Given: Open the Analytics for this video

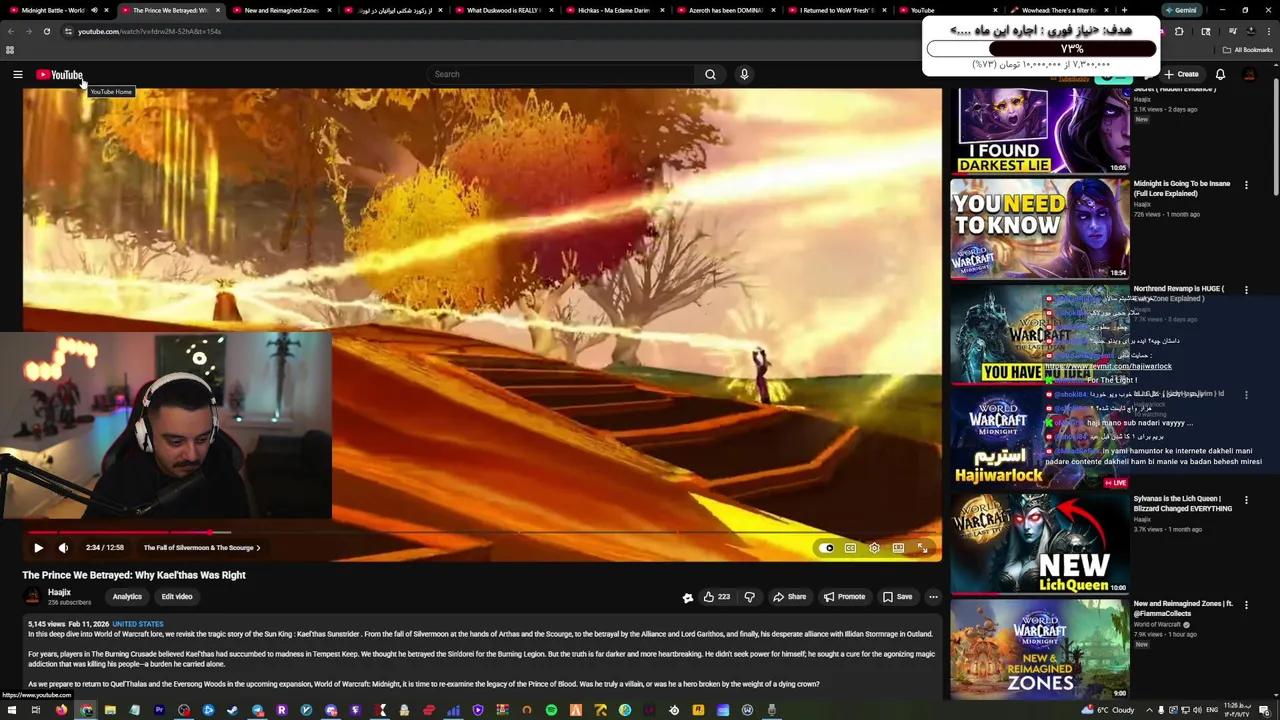Looking at the screenshot, I should tap(127, 597).
